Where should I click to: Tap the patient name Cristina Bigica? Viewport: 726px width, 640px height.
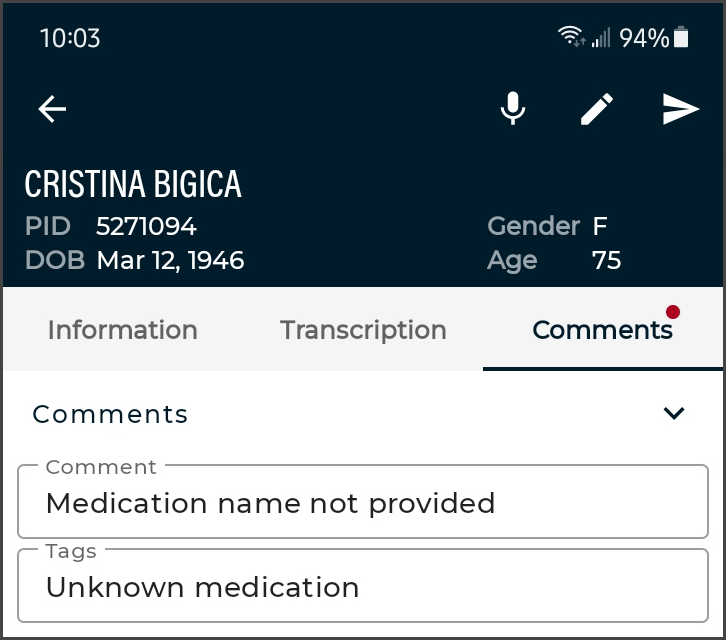pos(133,184)
